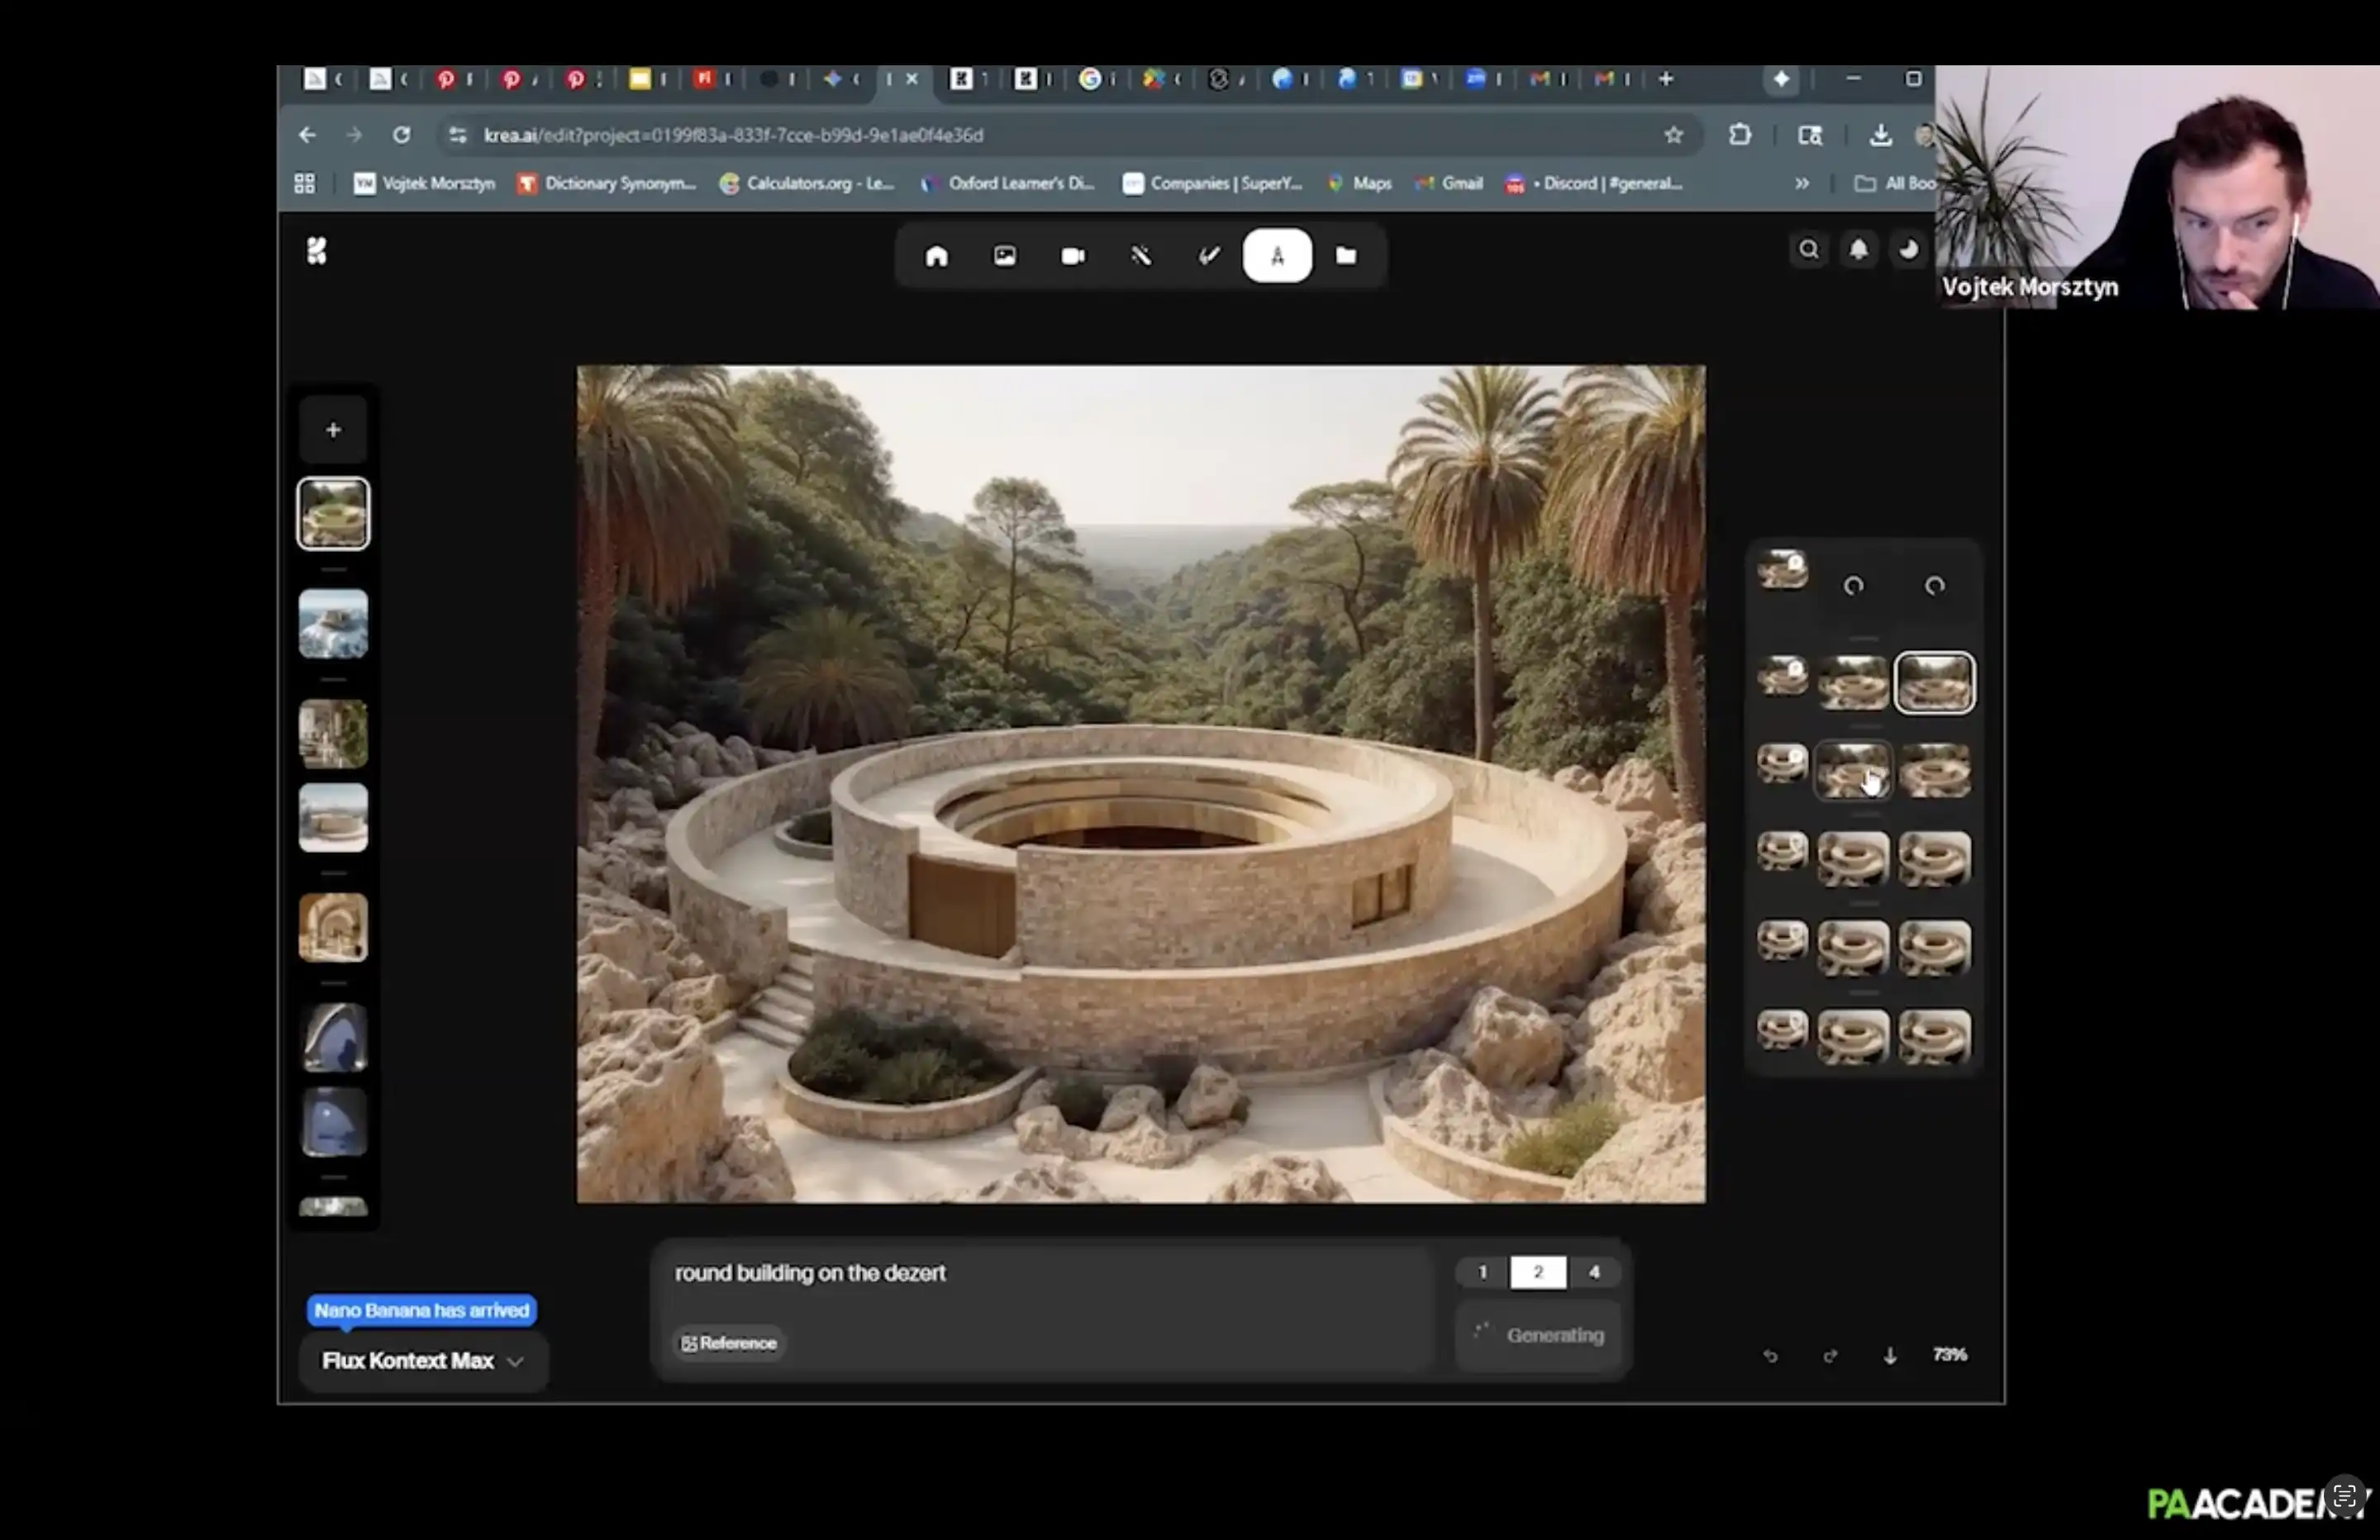Download image with down arrow icon
Viewport: 2380px width, 1540px height.
pyautogui.click(x=1890, y=1356)
